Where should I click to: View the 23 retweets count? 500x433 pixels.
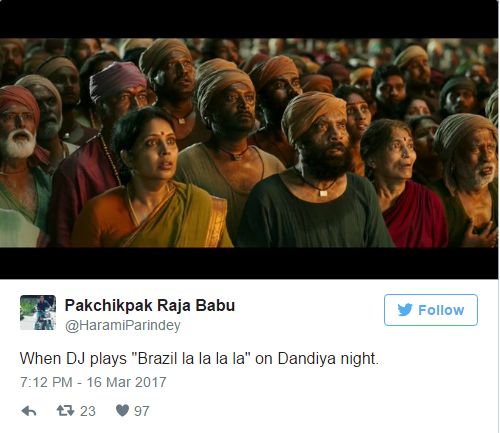[x=88, y=411]
